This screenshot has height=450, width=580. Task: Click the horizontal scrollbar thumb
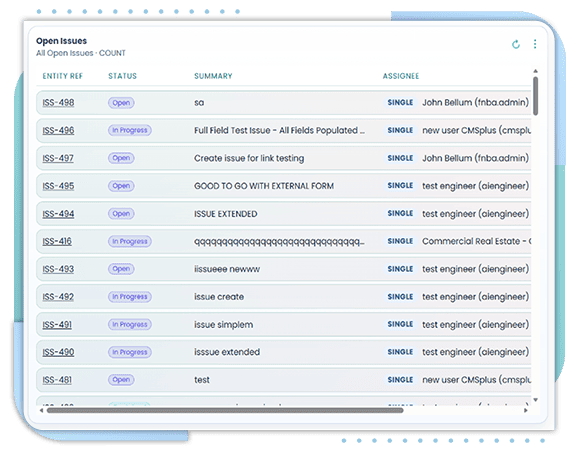tap(225, 410)
